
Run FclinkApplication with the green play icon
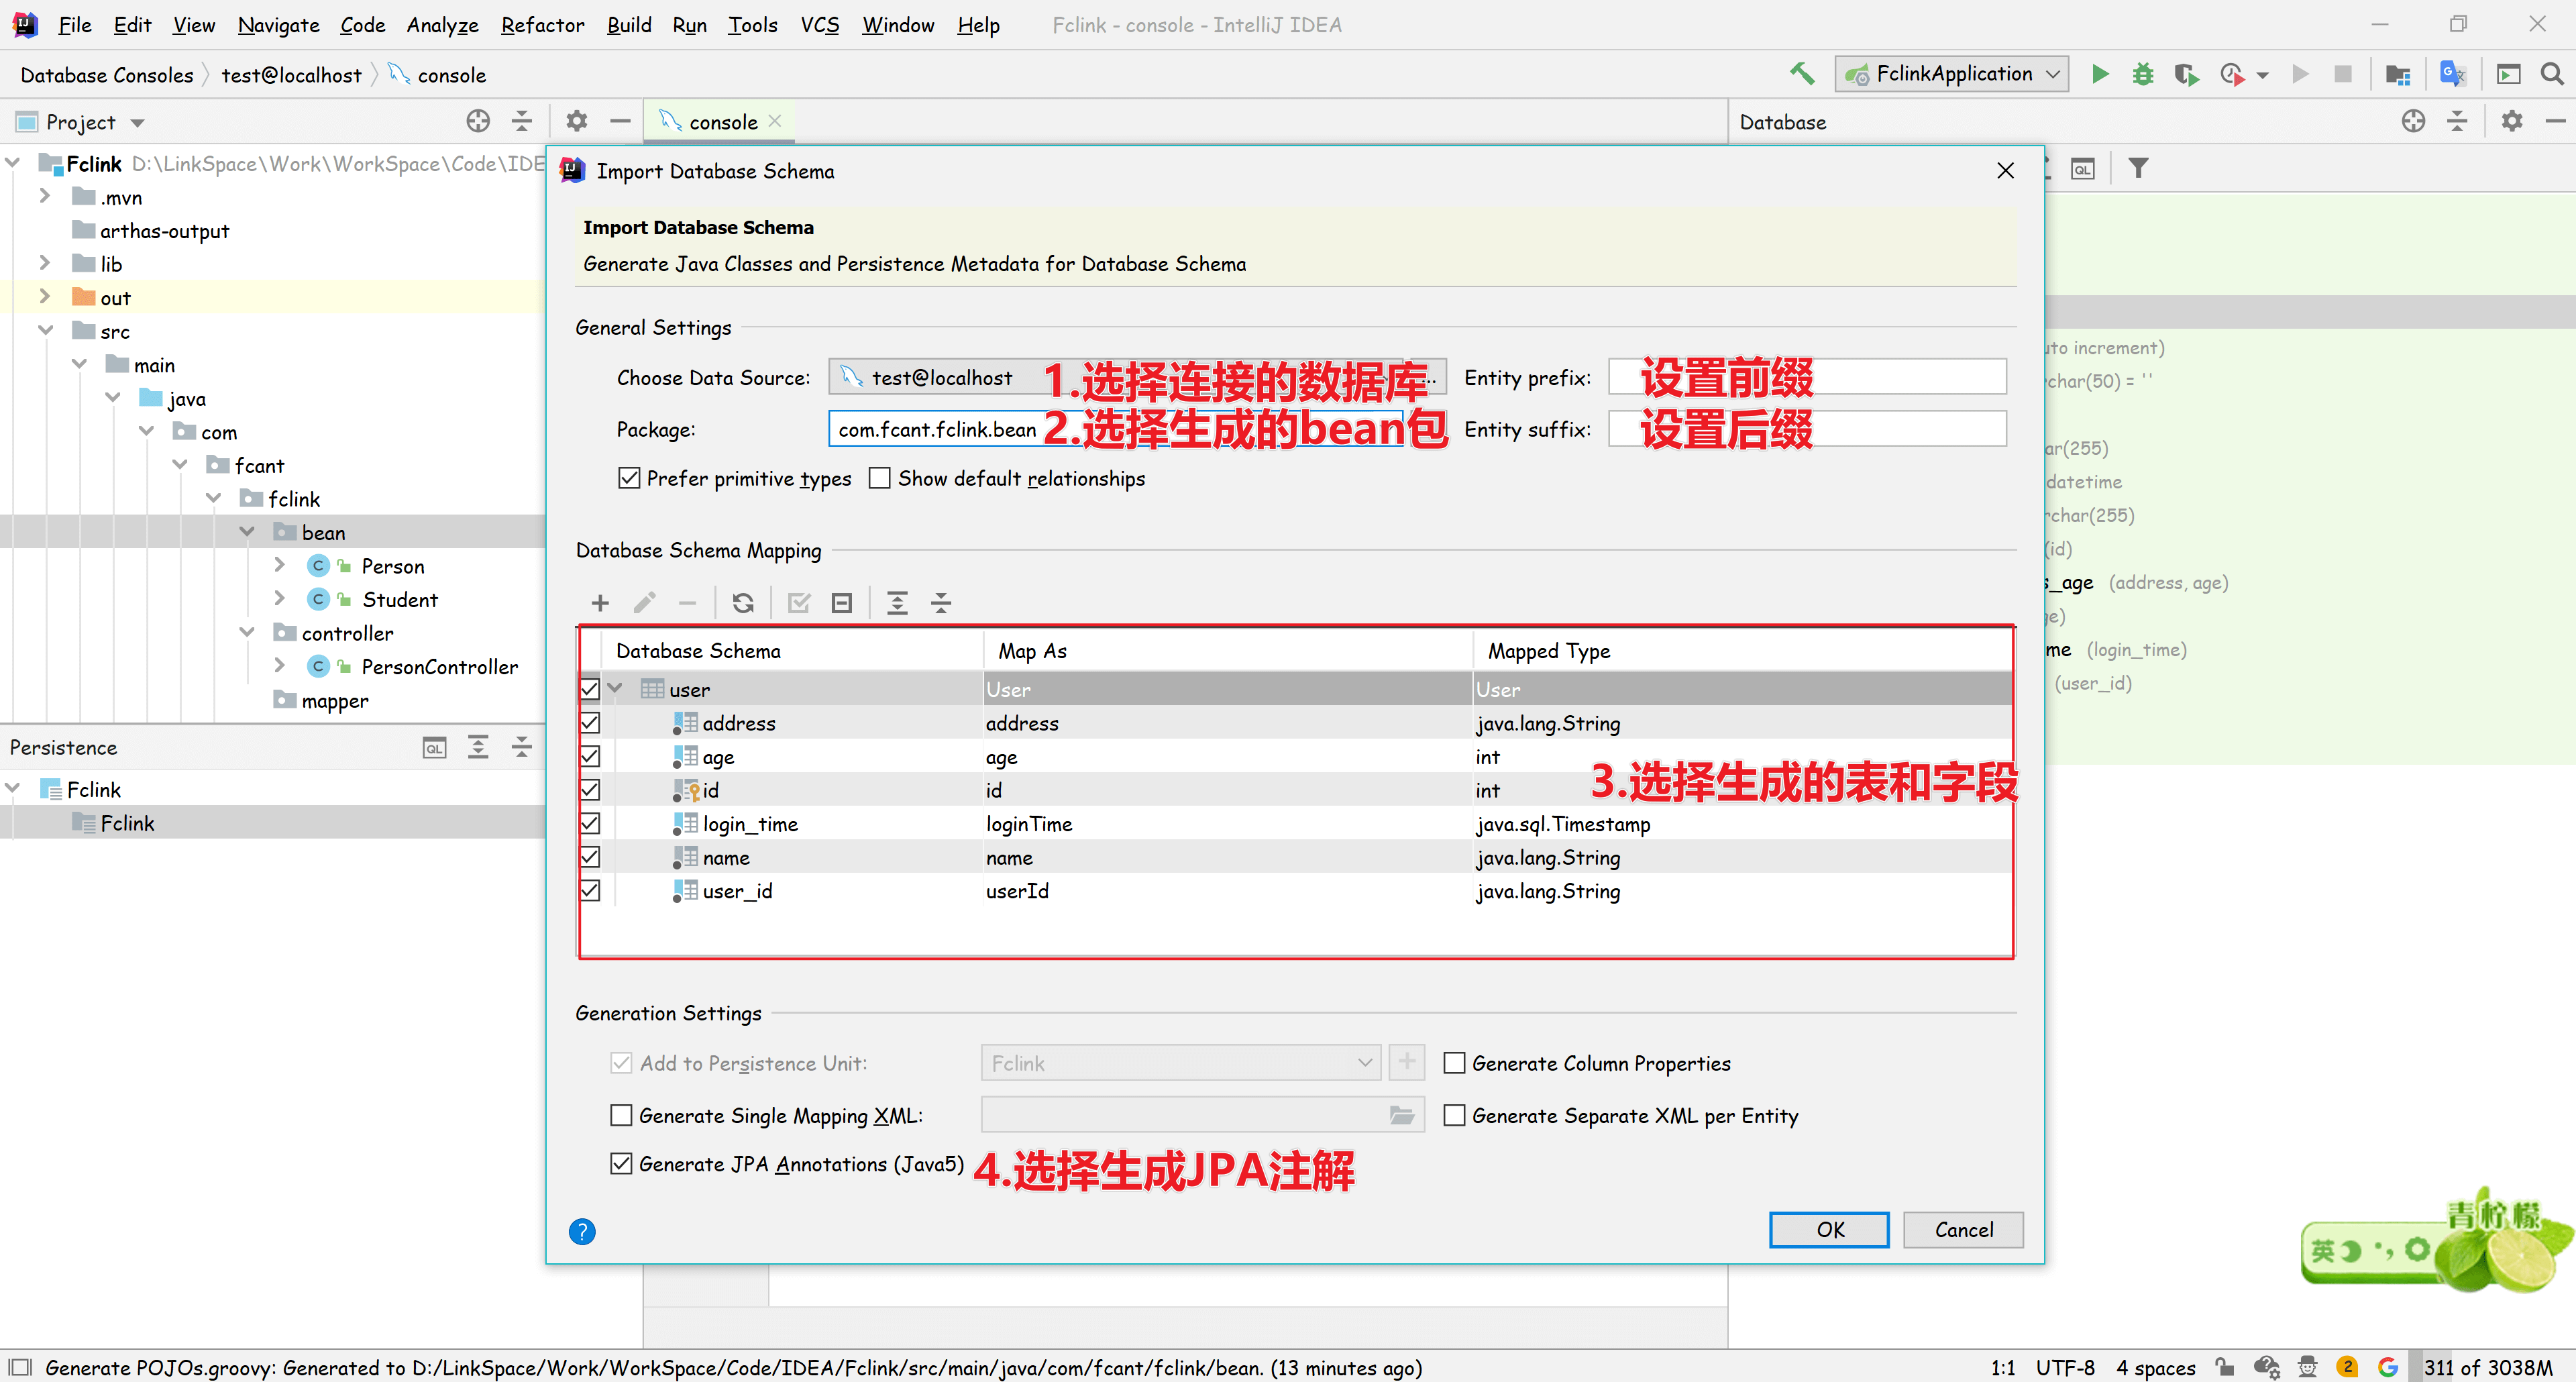coord(2100,74)
